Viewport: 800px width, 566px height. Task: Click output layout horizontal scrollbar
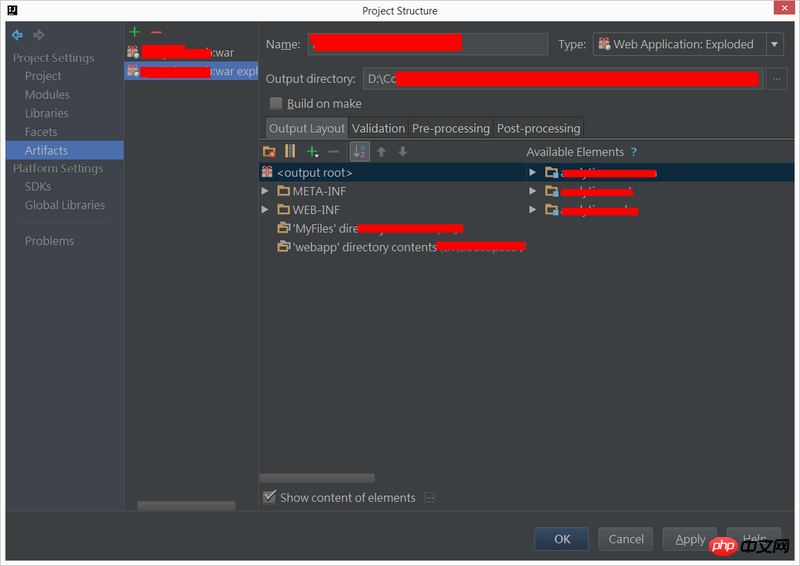(317, 478)
